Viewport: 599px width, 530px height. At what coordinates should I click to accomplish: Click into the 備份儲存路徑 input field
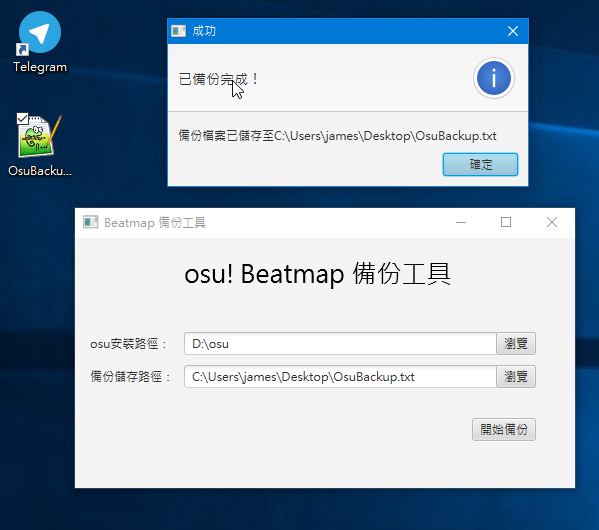pos(340,377)
